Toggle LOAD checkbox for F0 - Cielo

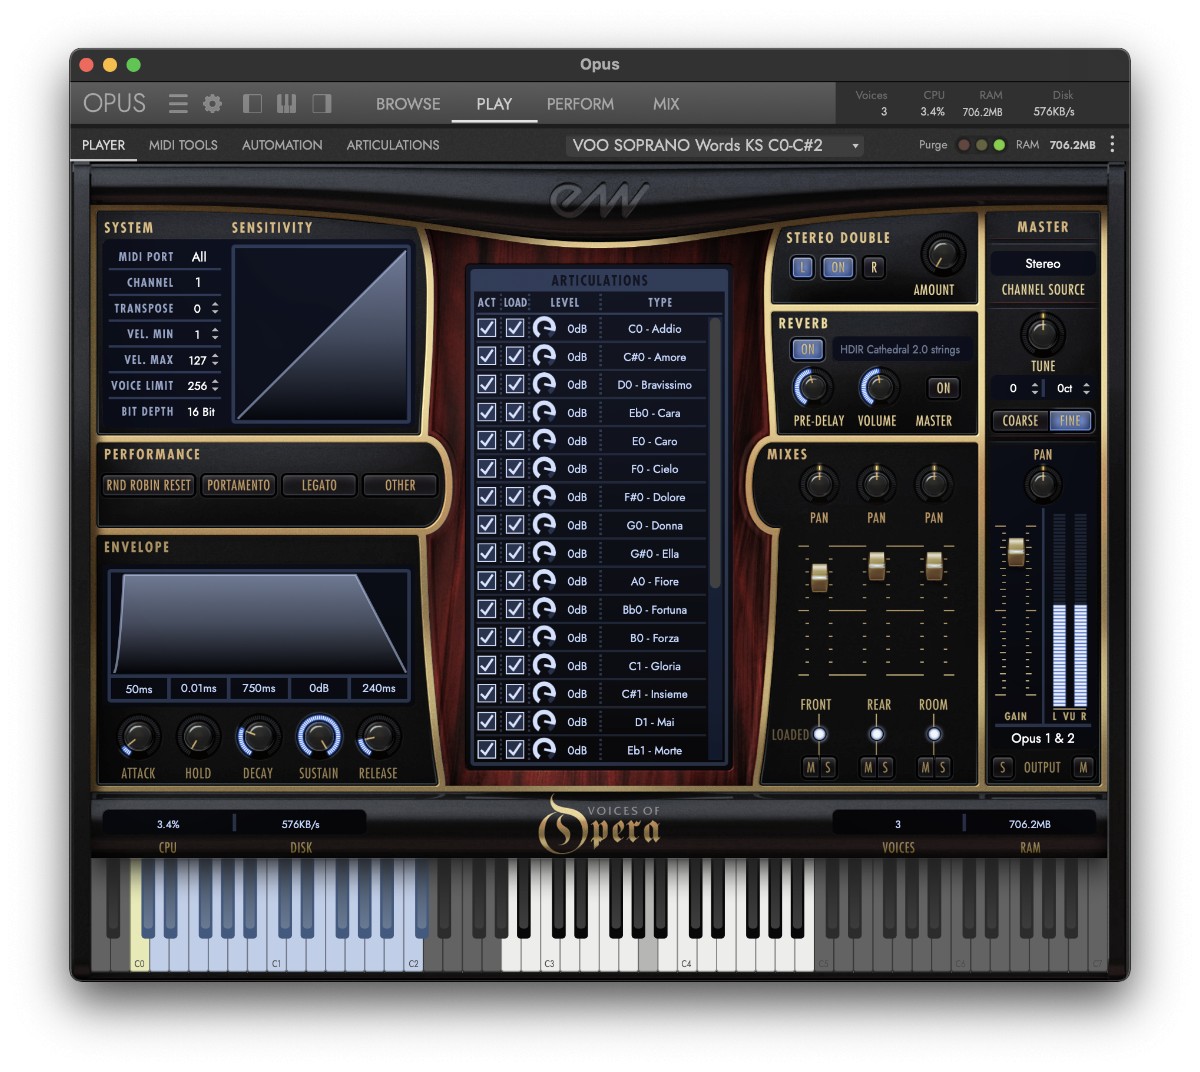515,468
